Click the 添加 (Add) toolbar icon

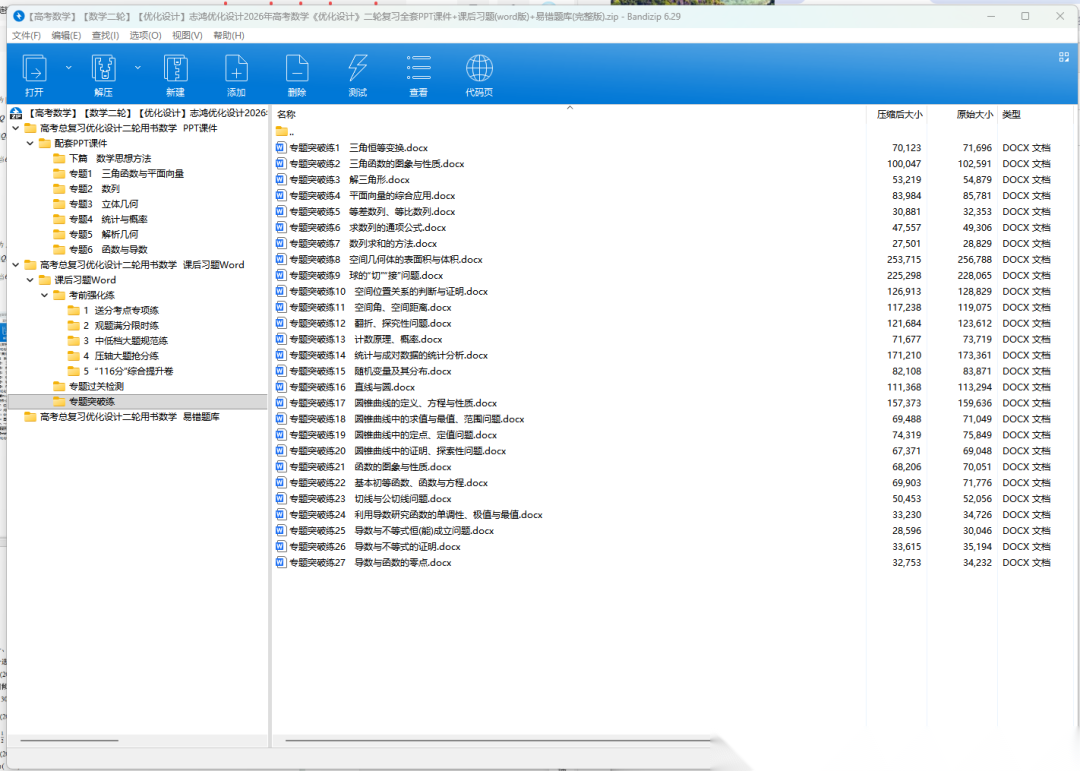(236, 73)
